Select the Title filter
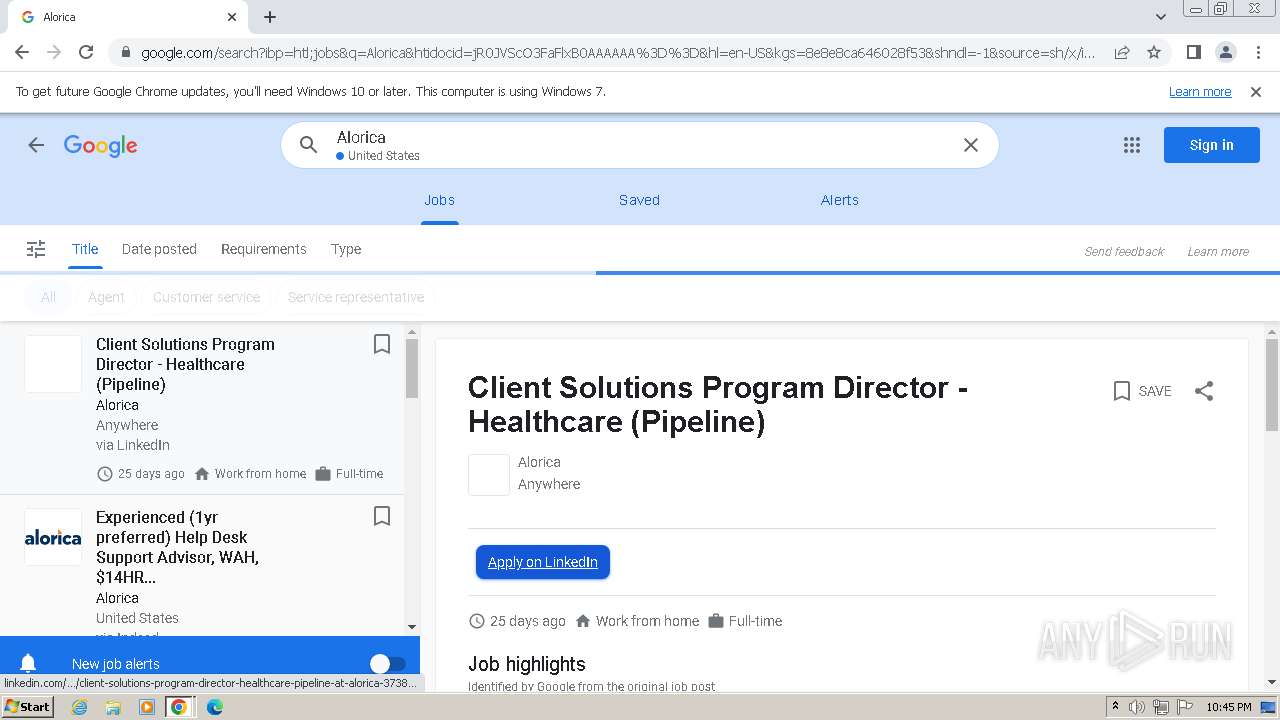The height and width of the screenshot is (720, 1280). point(85,249)
